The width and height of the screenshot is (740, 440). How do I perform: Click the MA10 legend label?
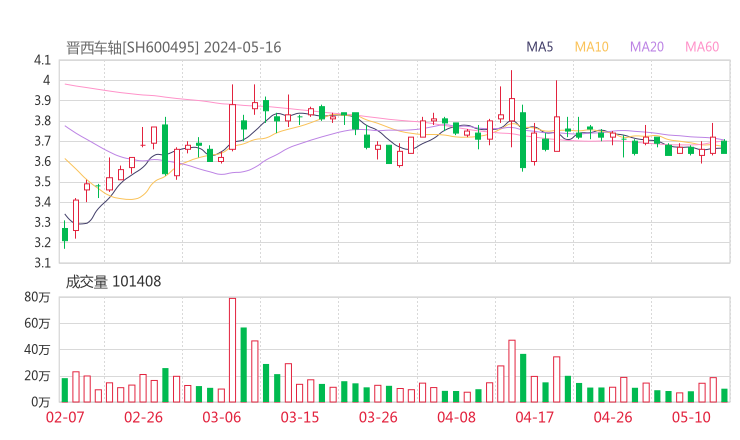(x=591, y=47)
